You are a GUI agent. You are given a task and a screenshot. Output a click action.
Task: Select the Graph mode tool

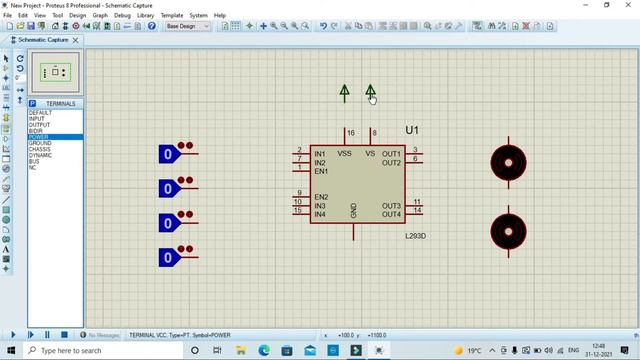[6, 149]
